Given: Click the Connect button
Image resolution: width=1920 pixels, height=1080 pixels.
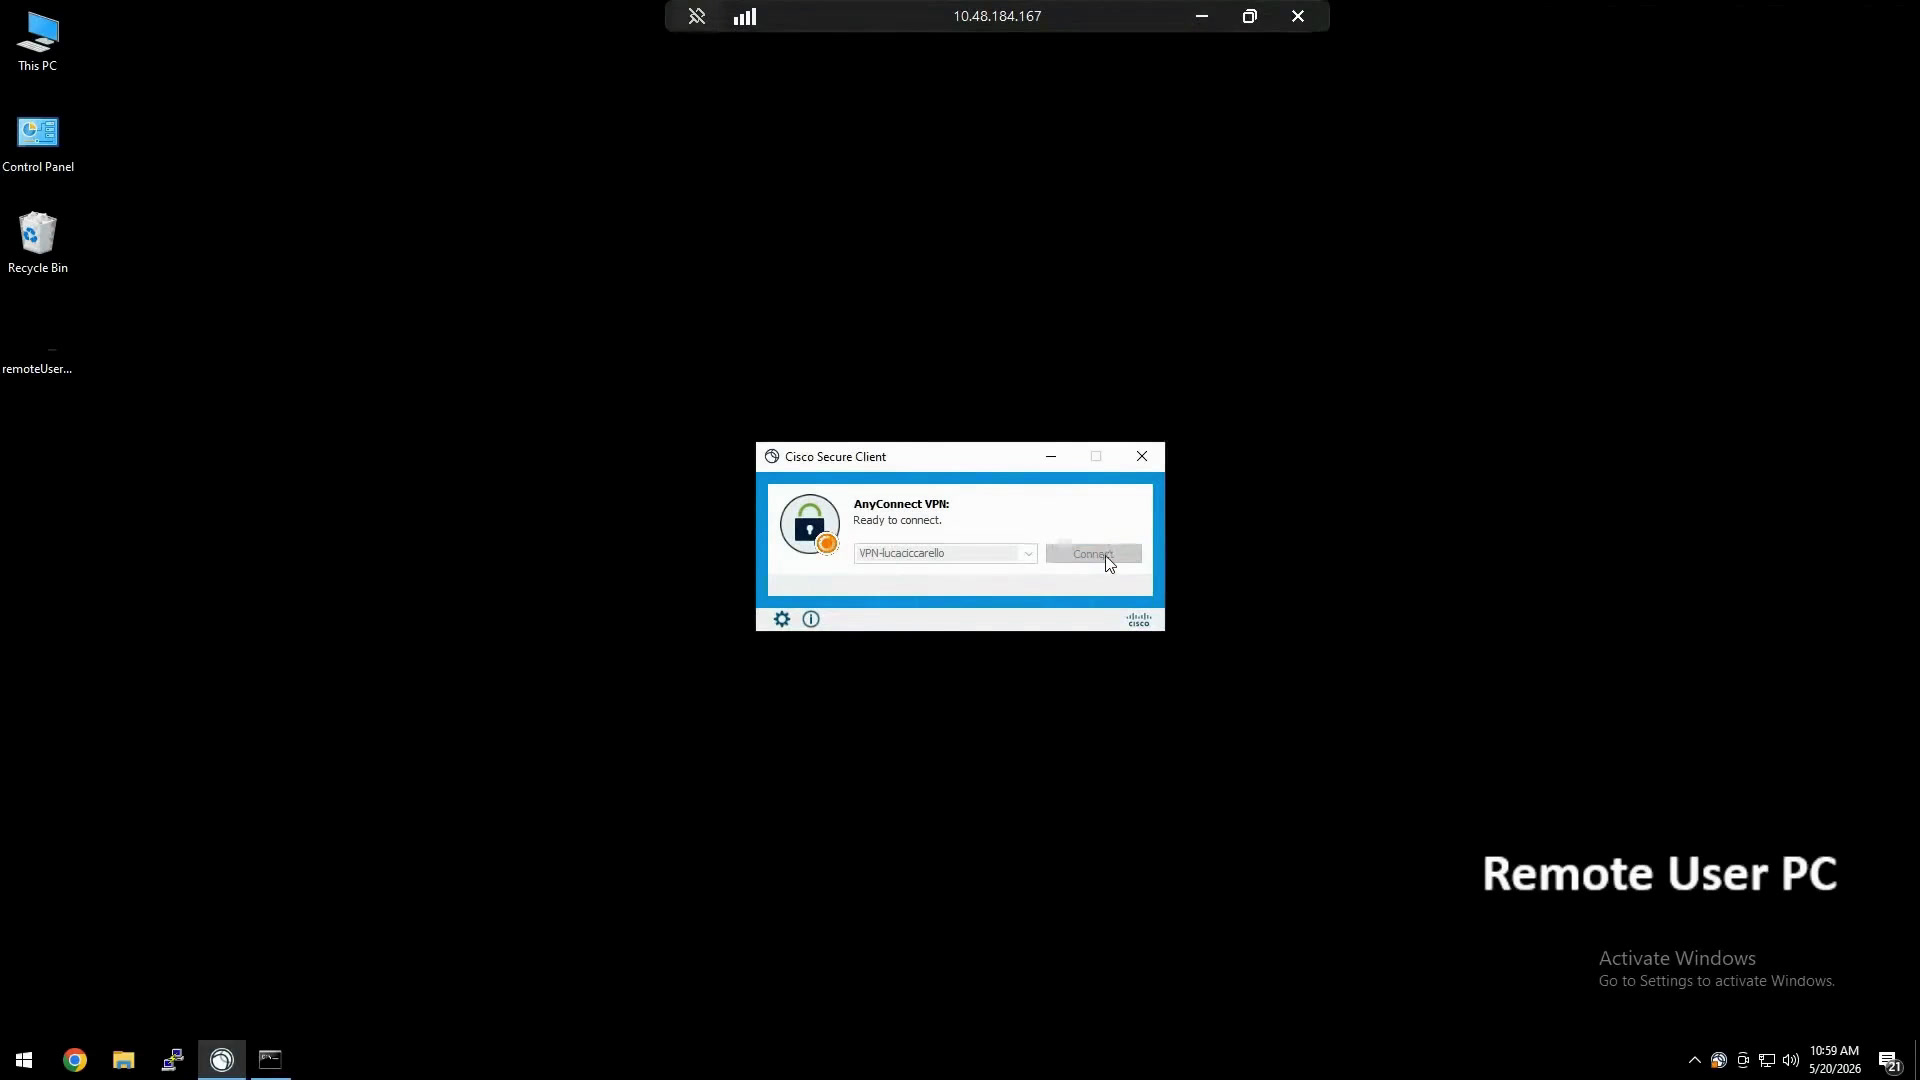Looking at the screenshot, I should pyautogui.click(x=1093, y=553).
